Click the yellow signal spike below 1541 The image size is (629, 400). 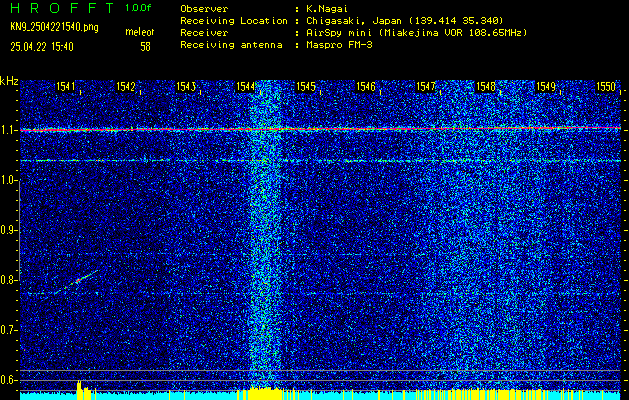point(79,390)
